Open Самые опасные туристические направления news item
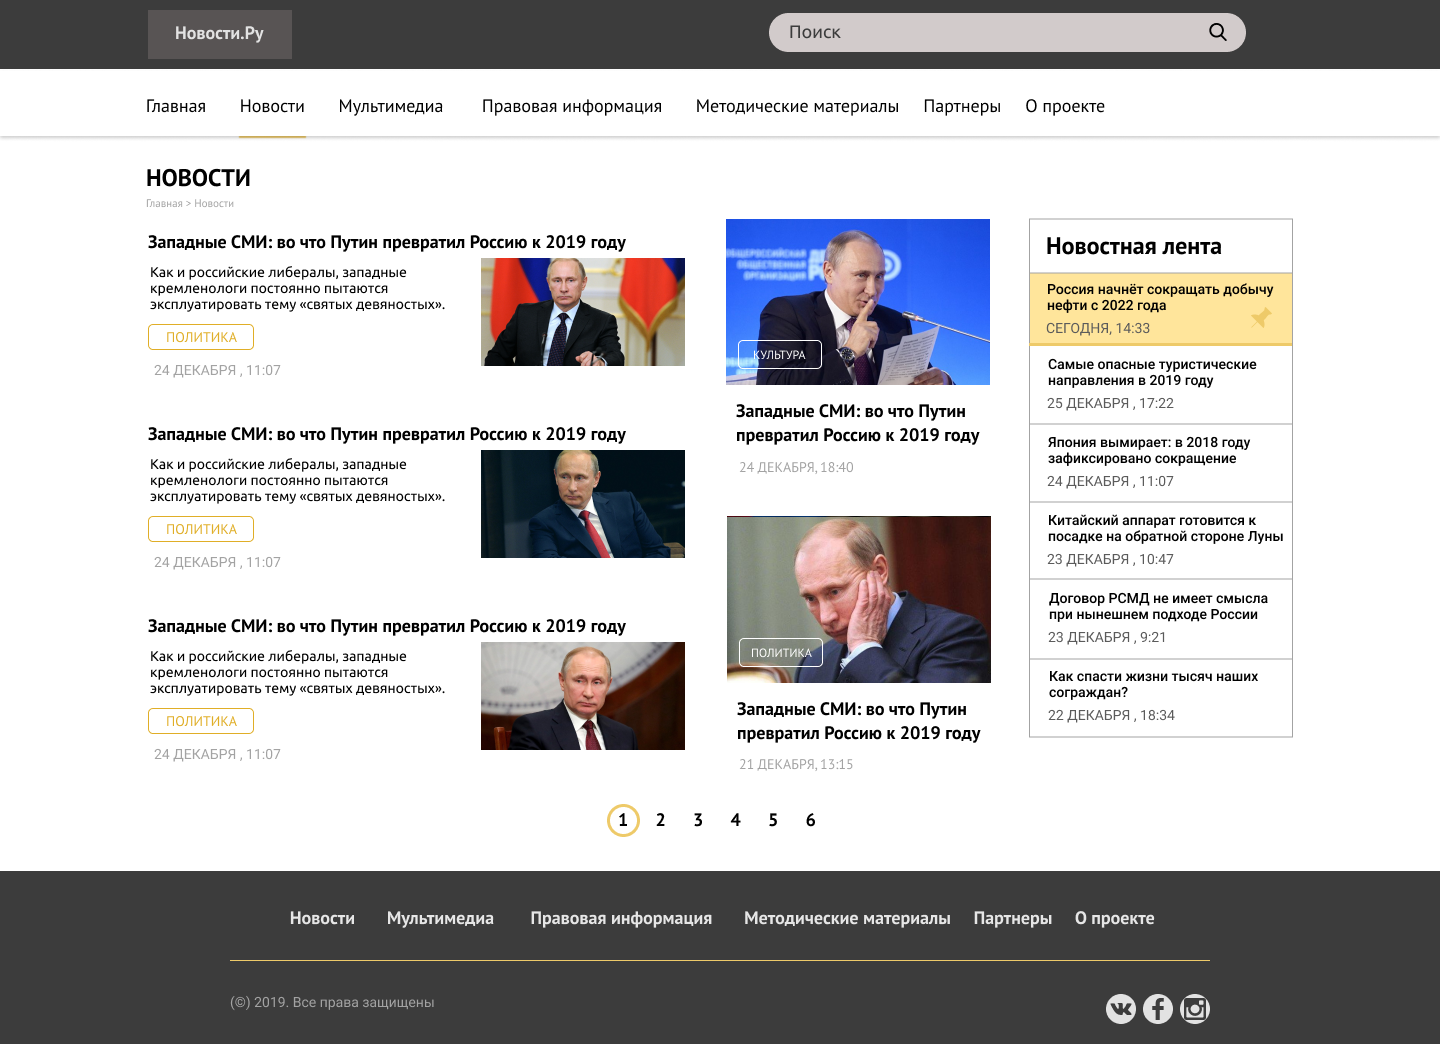The width and height of the screenshot is (1440, 1044). (1152, 372)
